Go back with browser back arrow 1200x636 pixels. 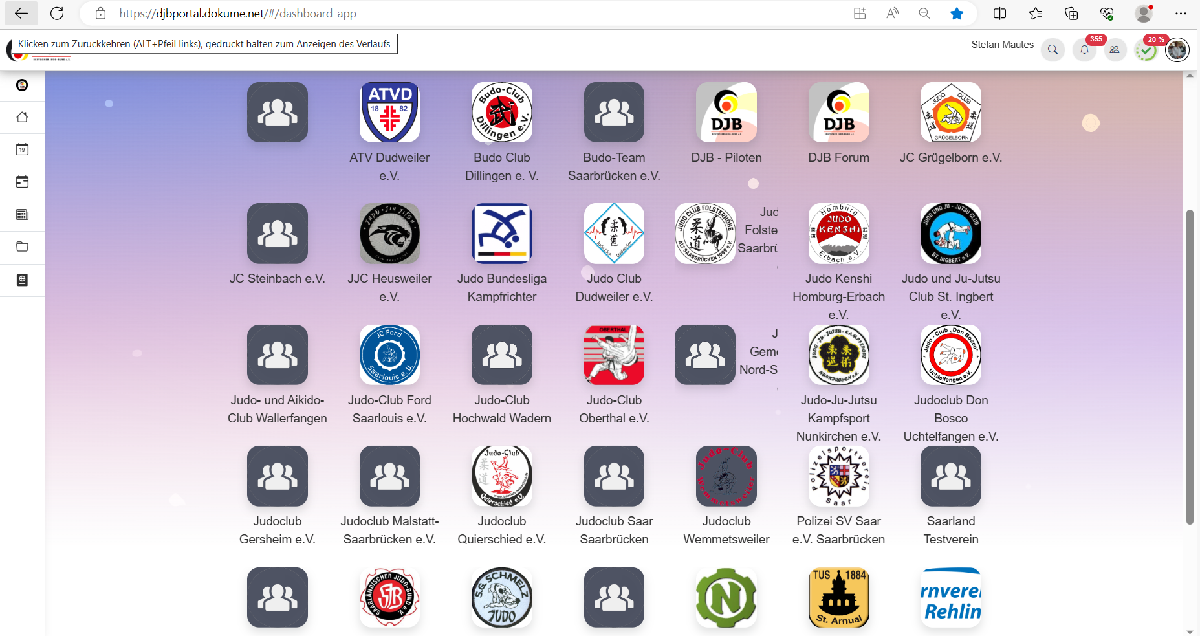21,13
